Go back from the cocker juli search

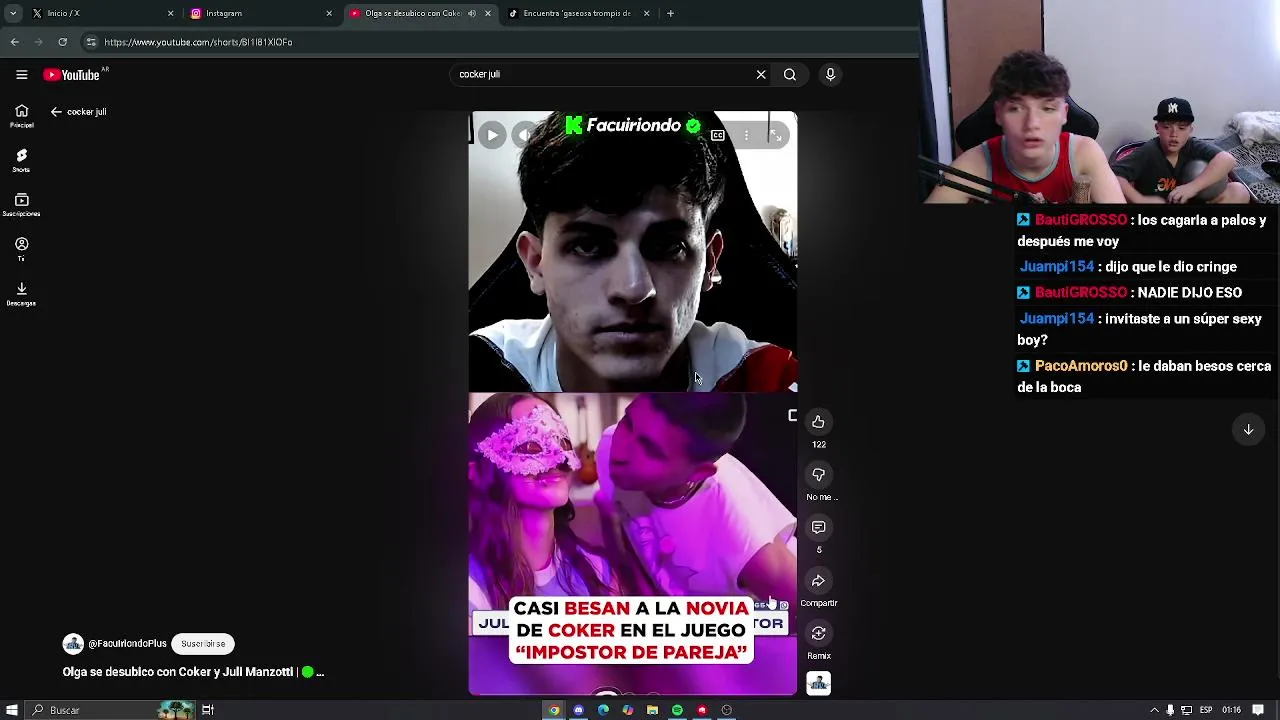(56, 112)
